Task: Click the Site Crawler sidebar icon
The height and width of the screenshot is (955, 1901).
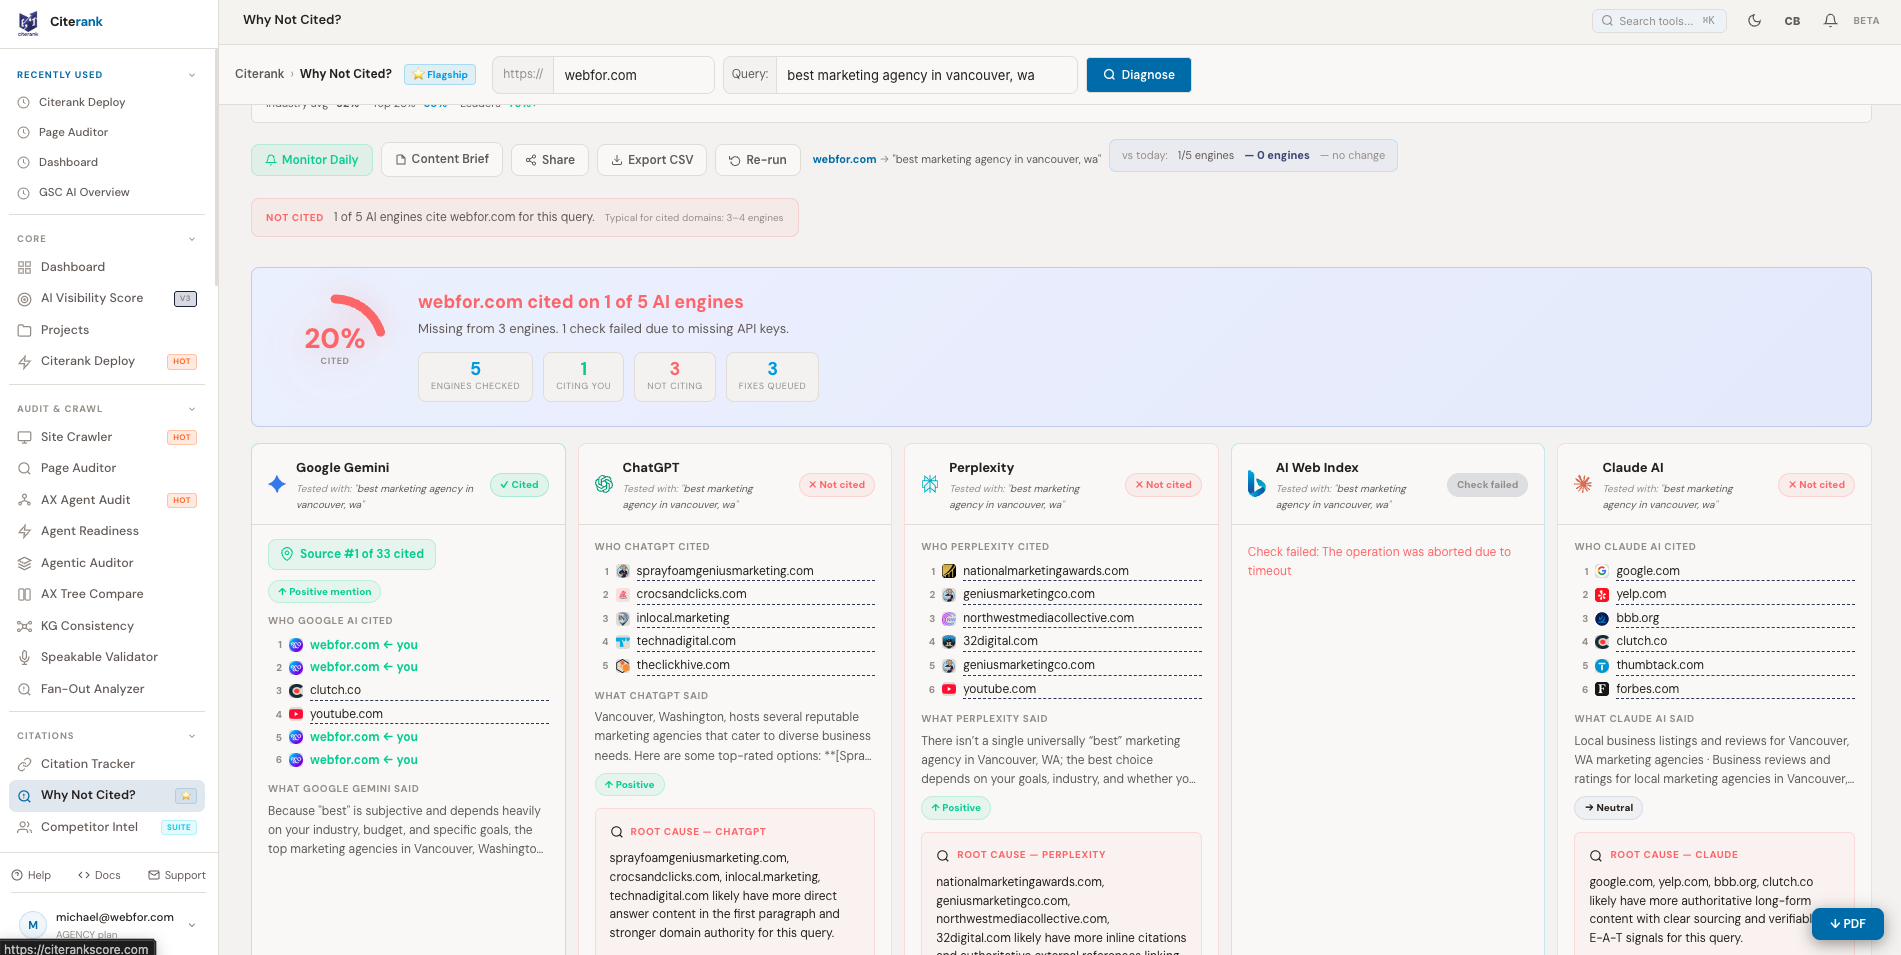Action: pyautogui.click(x=25, y=437)
